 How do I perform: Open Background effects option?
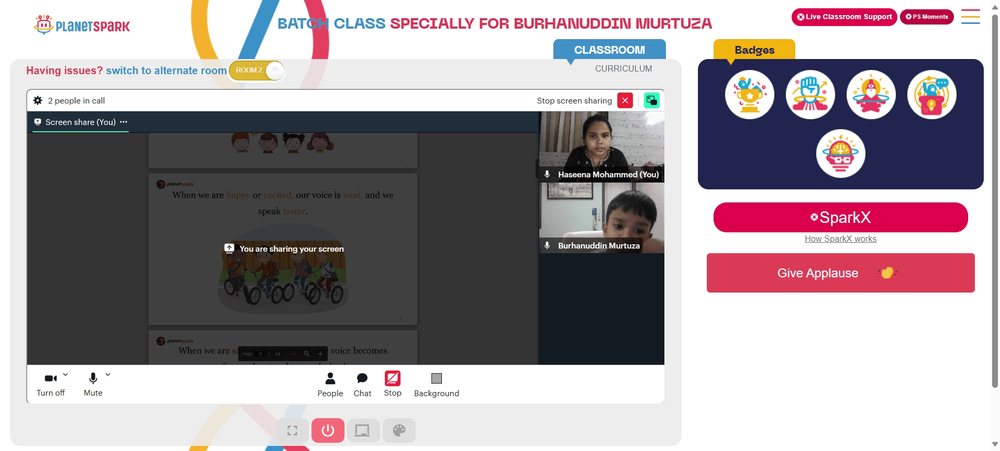click(436, 385)
